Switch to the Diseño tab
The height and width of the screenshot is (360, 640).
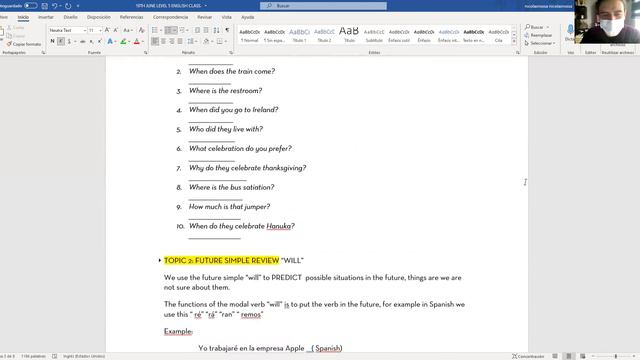coord(70,17)
